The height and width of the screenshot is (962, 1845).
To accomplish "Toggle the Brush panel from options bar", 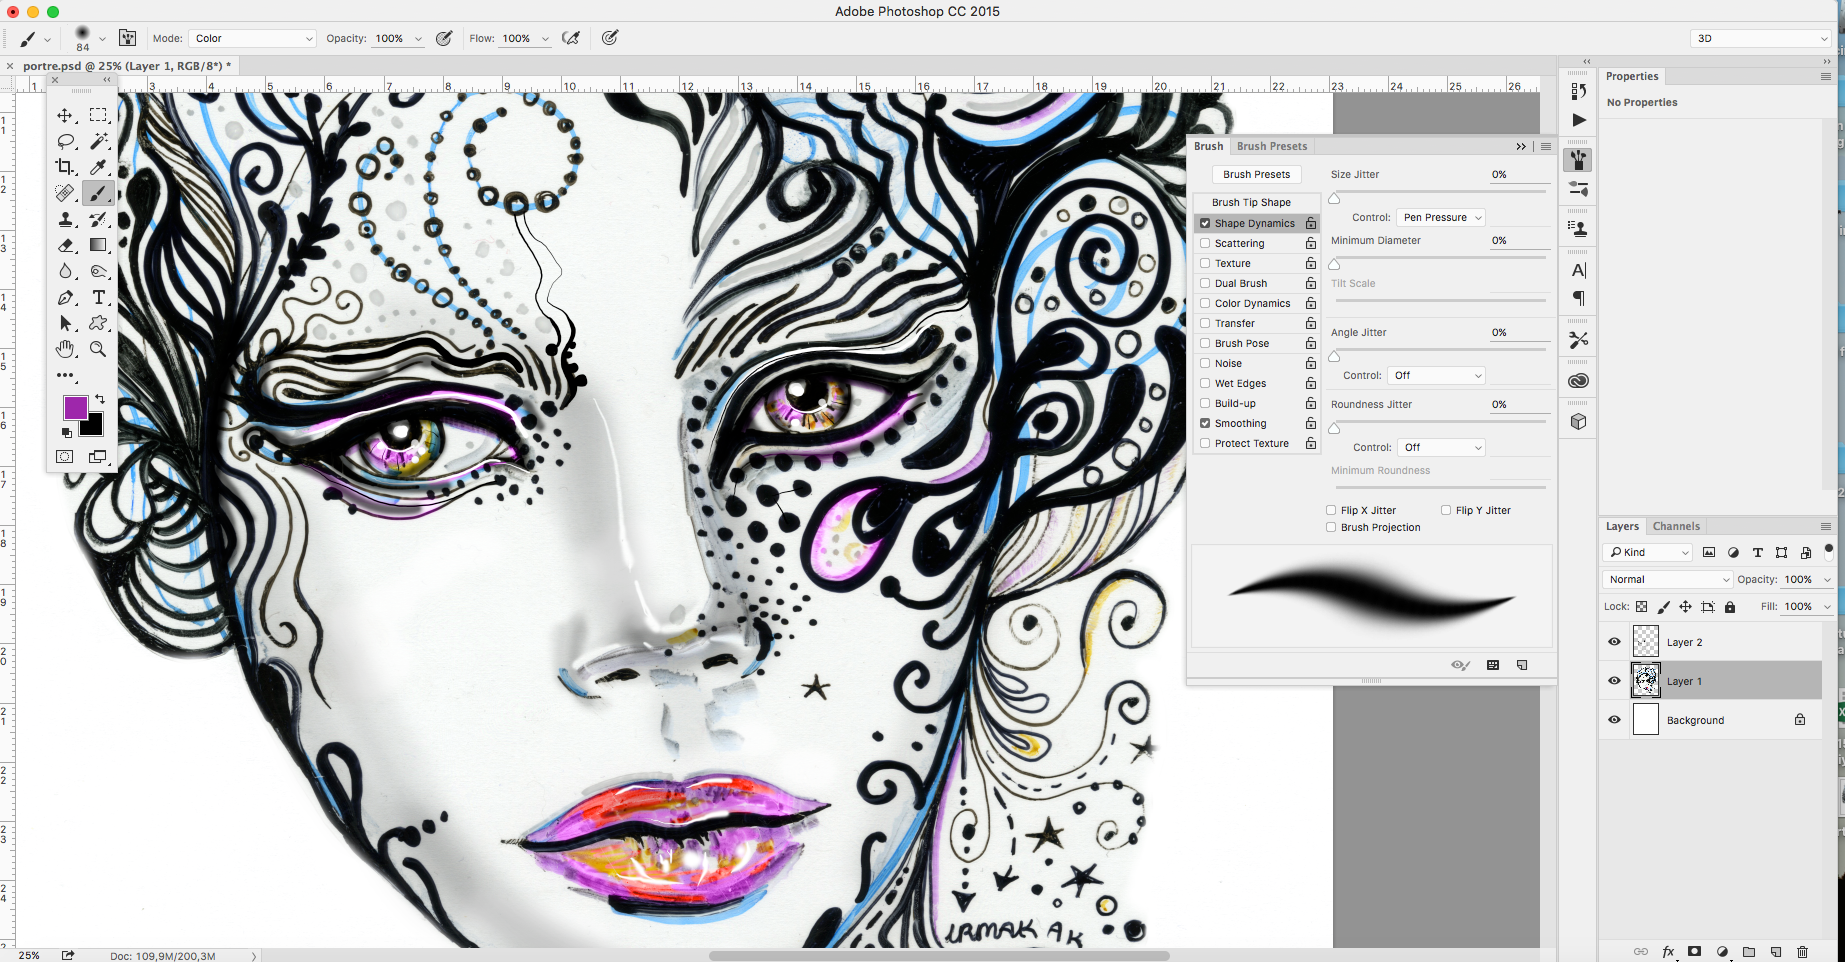I will coord(127,38).
